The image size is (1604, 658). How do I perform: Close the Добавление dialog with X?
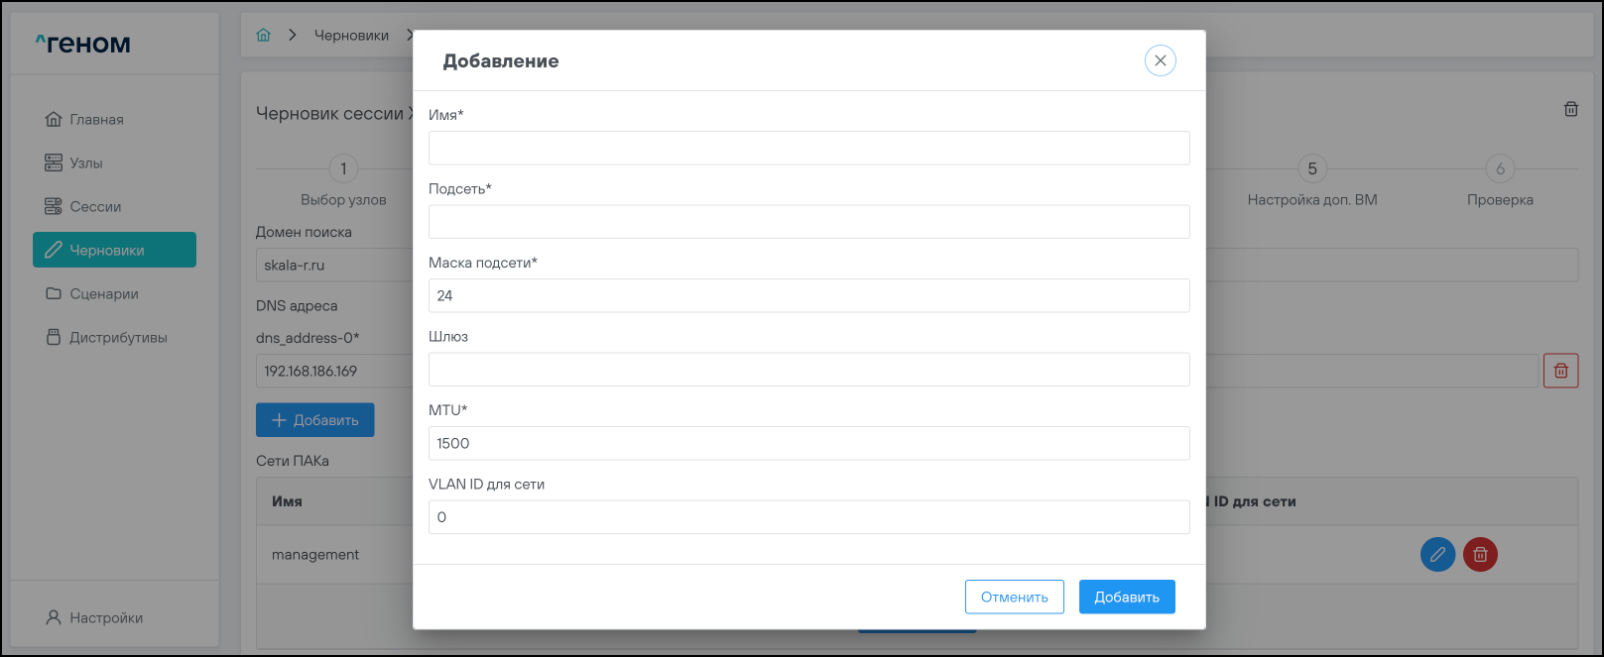tap(1160, 61)
